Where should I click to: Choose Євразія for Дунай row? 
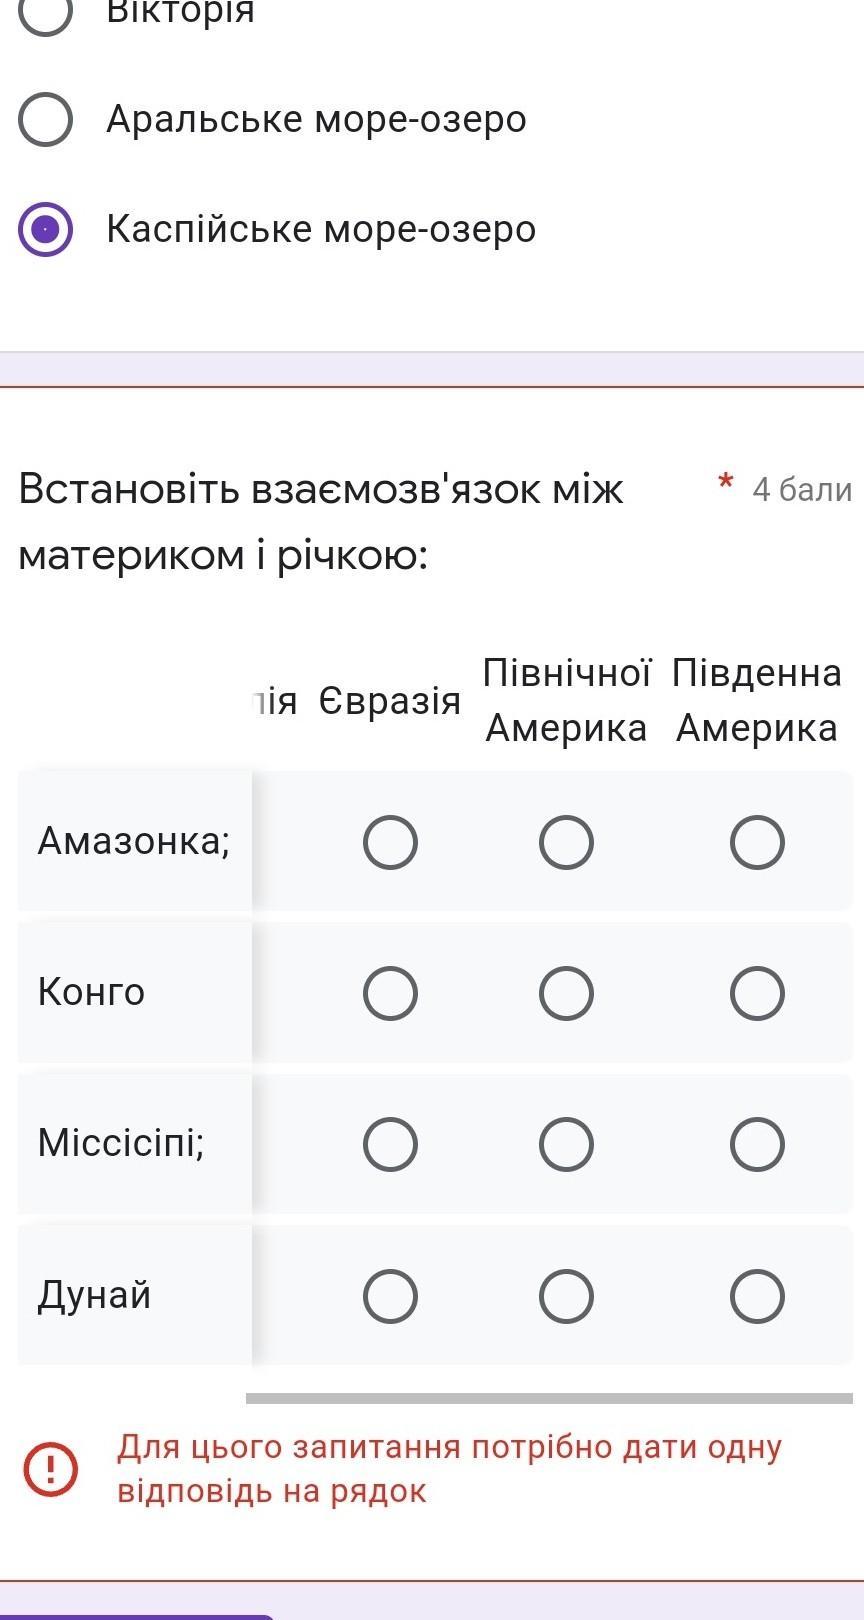390,1297
